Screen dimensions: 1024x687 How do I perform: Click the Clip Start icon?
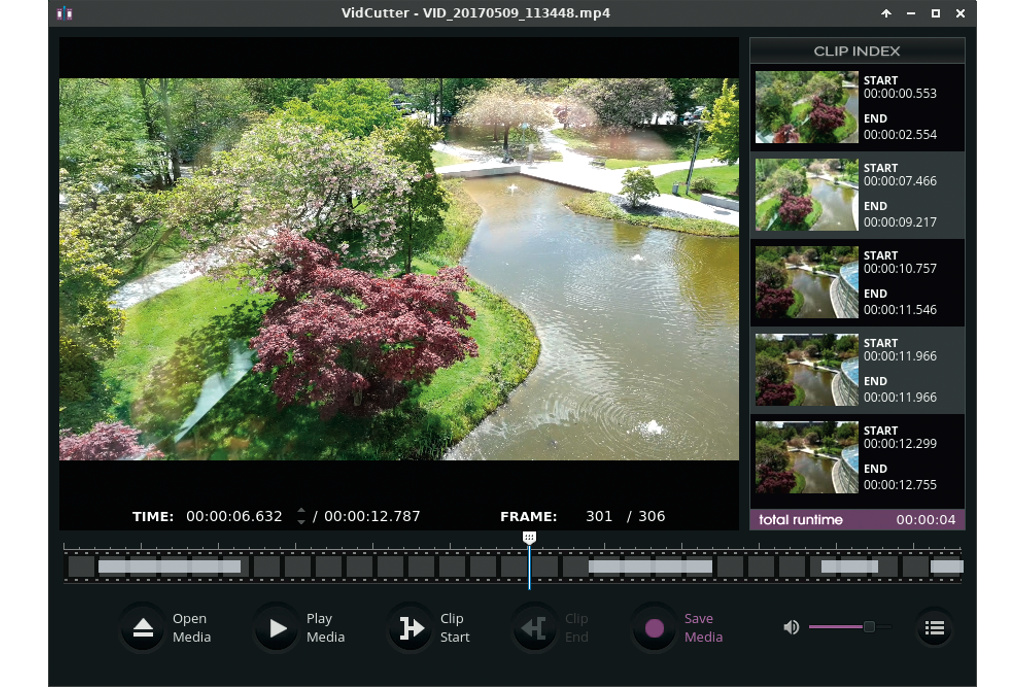click(410, 628)
